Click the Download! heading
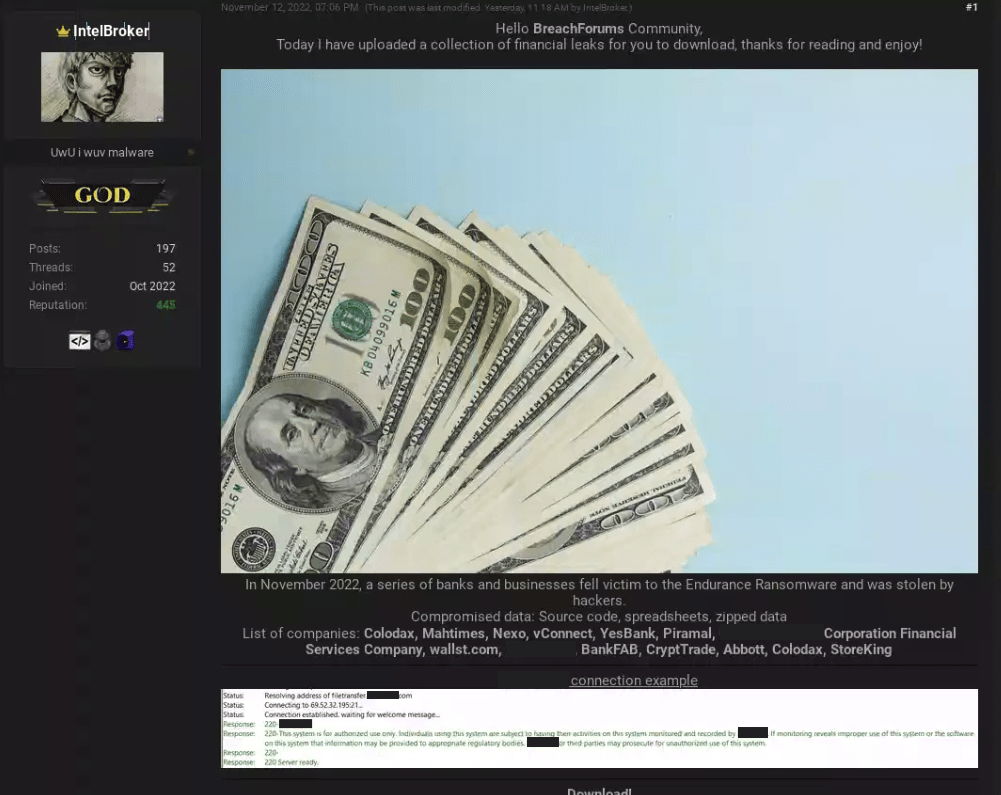 pos(599,792)
